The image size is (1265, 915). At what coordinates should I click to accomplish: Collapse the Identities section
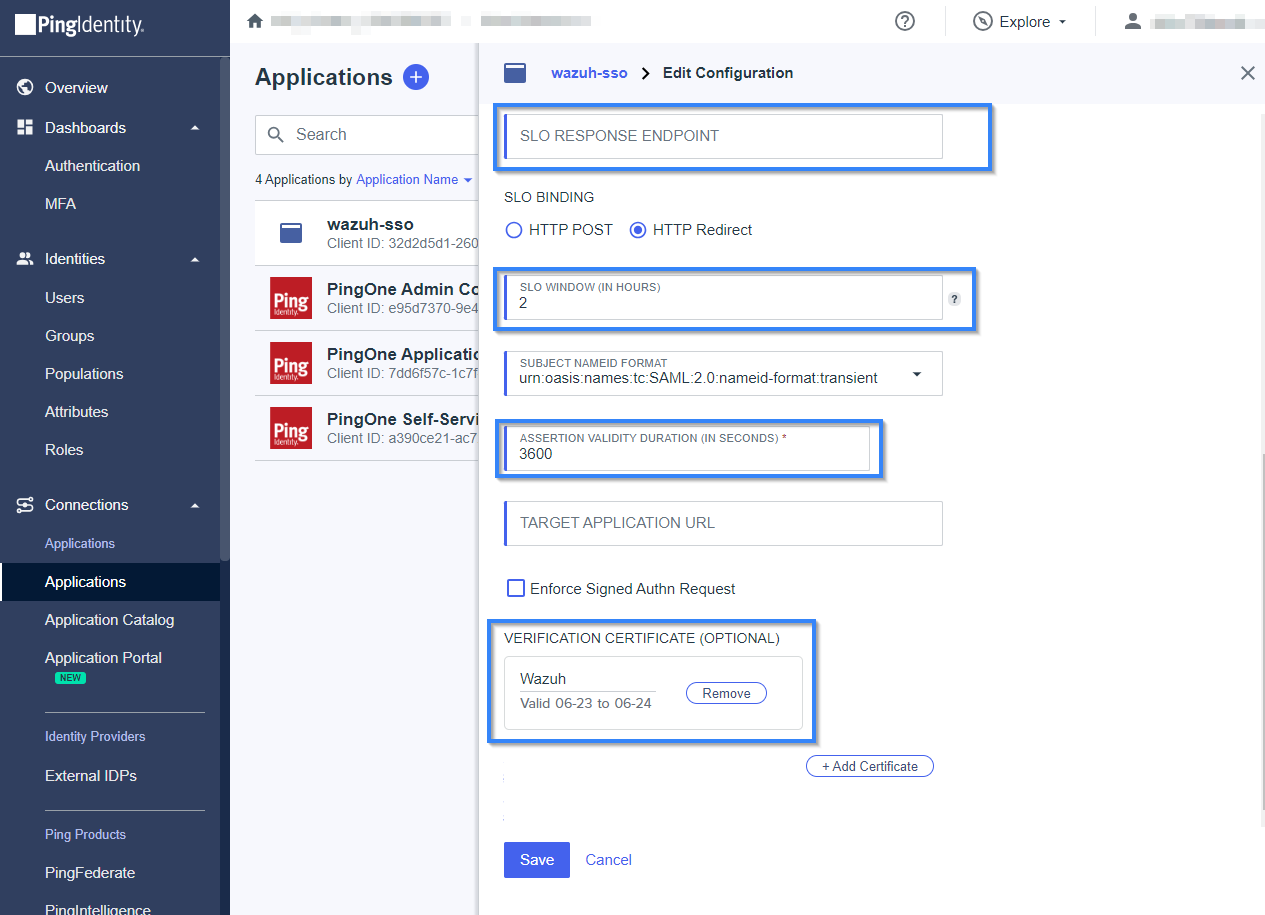(x=195, y=259)
